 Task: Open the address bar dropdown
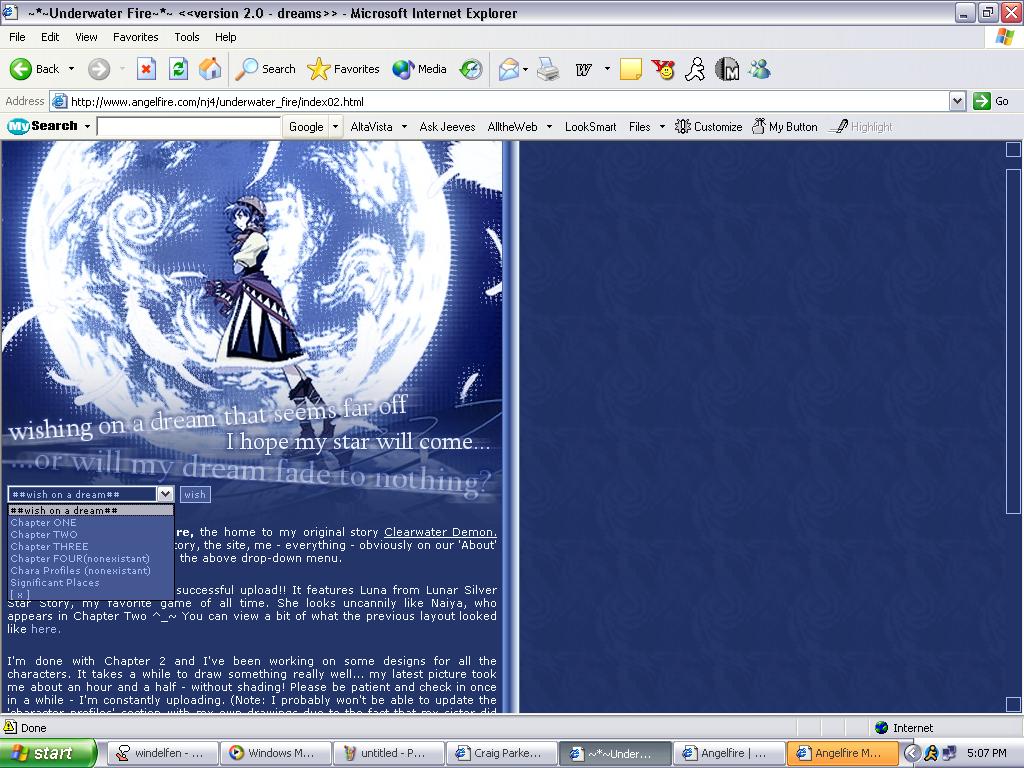(x=957, y=101)
